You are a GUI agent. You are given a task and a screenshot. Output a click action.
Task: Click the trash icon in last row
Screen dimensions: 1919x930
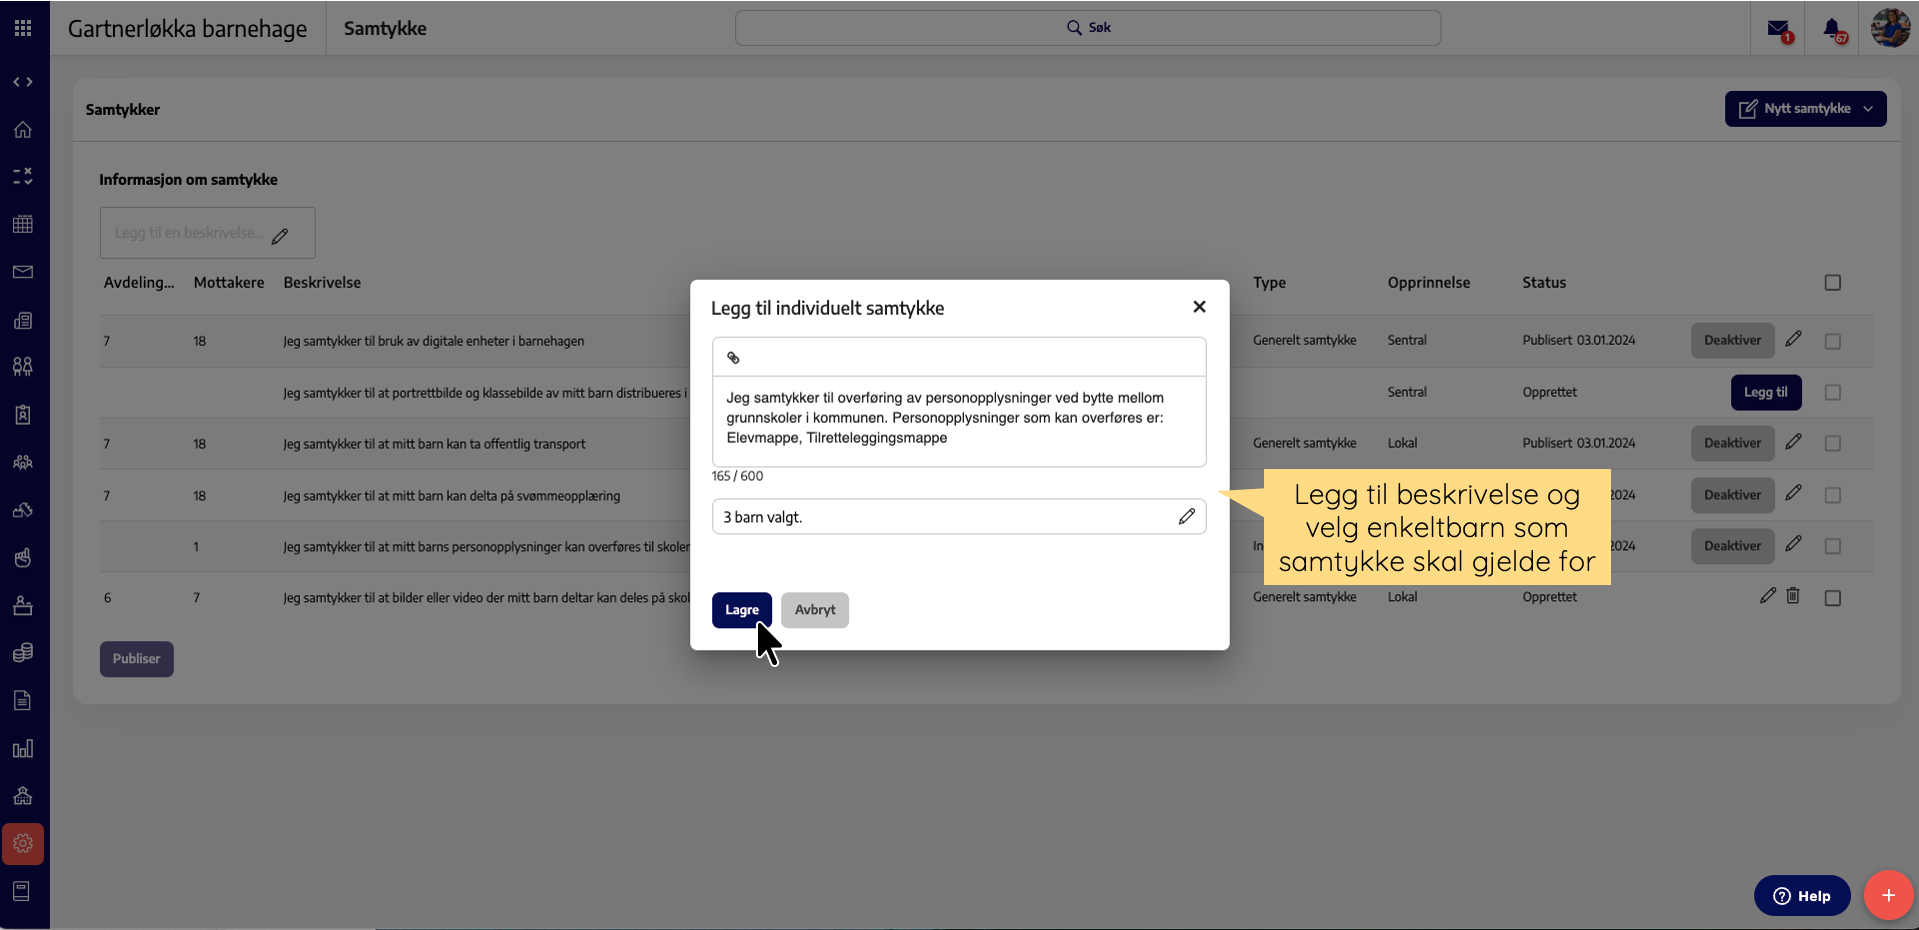1793,596
